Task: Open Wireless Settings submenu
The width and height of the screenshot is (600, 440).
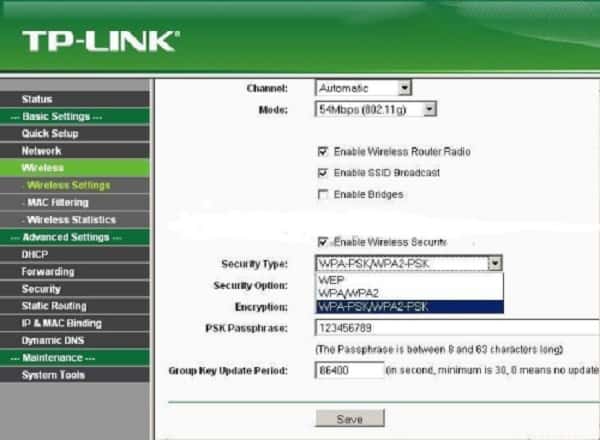Action: click(75, 185)
